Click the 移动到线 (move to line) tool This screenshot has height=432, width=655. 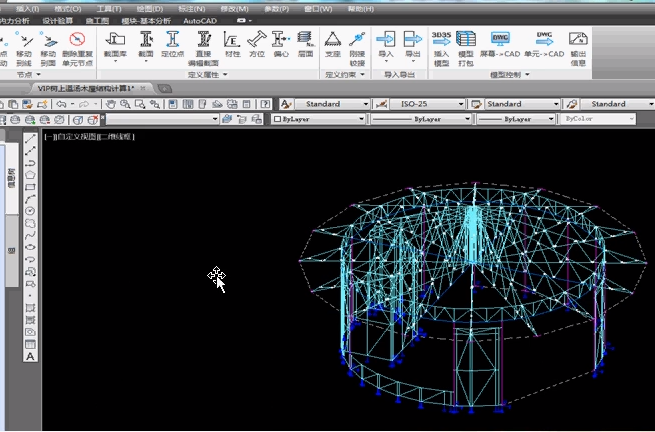(x=24, y=48)
